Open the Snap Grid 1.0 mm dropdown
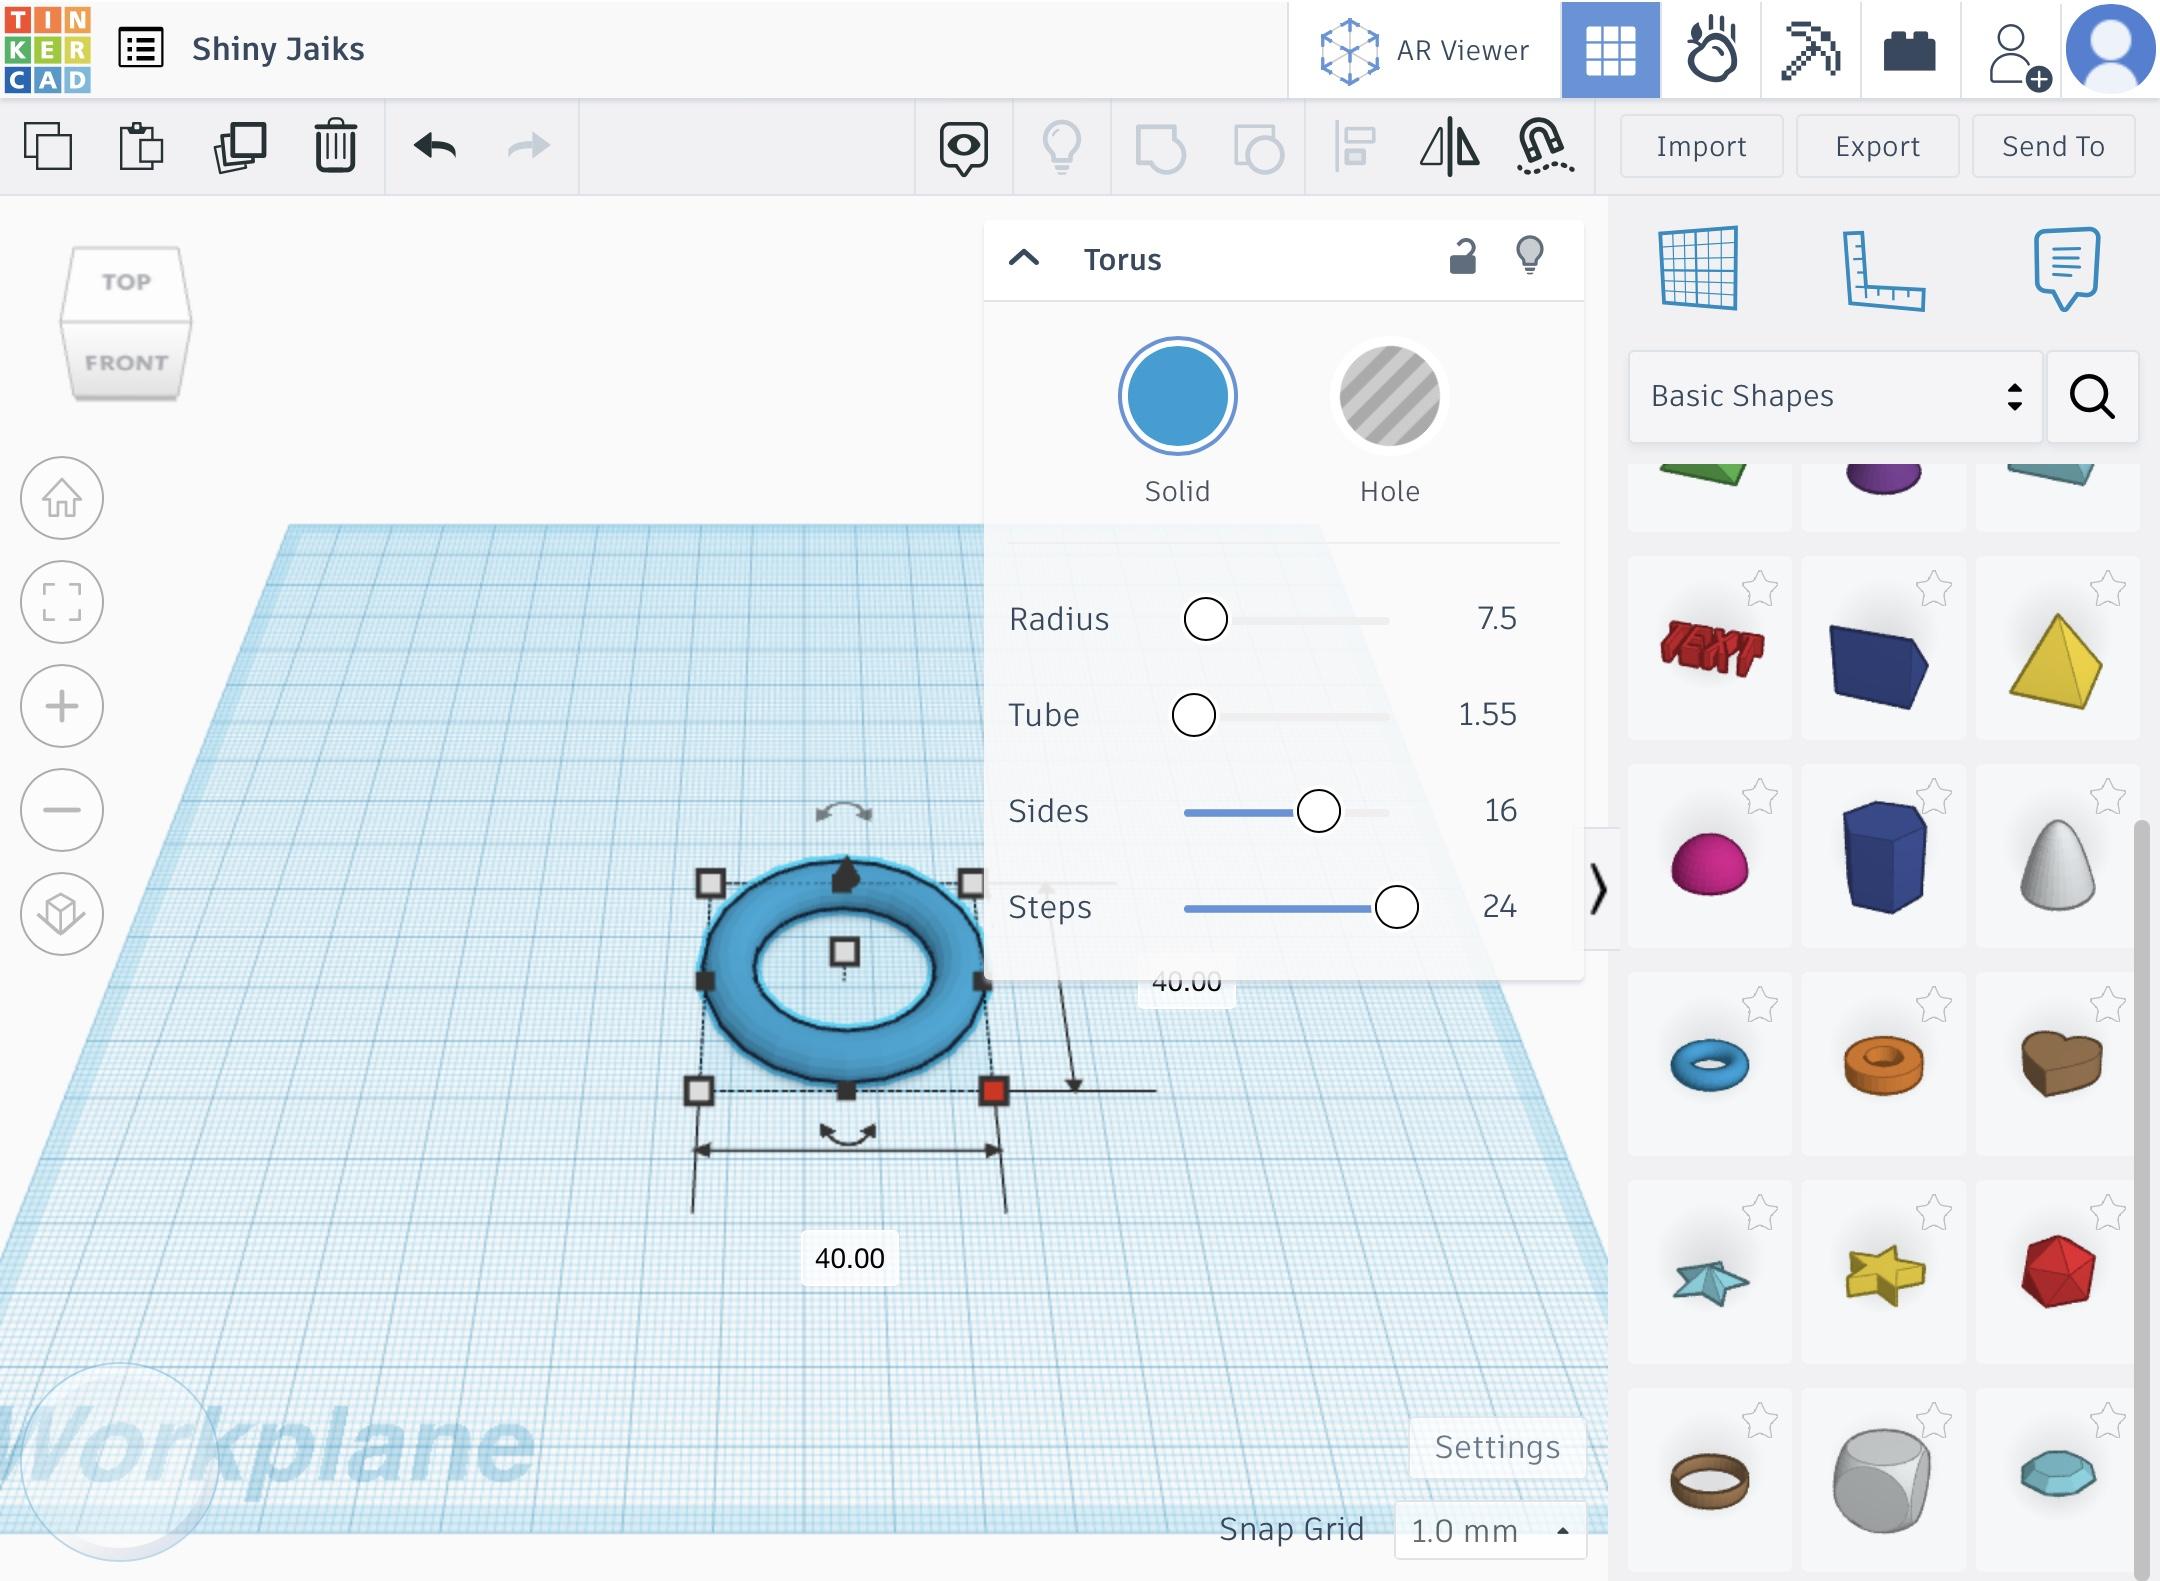 point(1489,1530)
